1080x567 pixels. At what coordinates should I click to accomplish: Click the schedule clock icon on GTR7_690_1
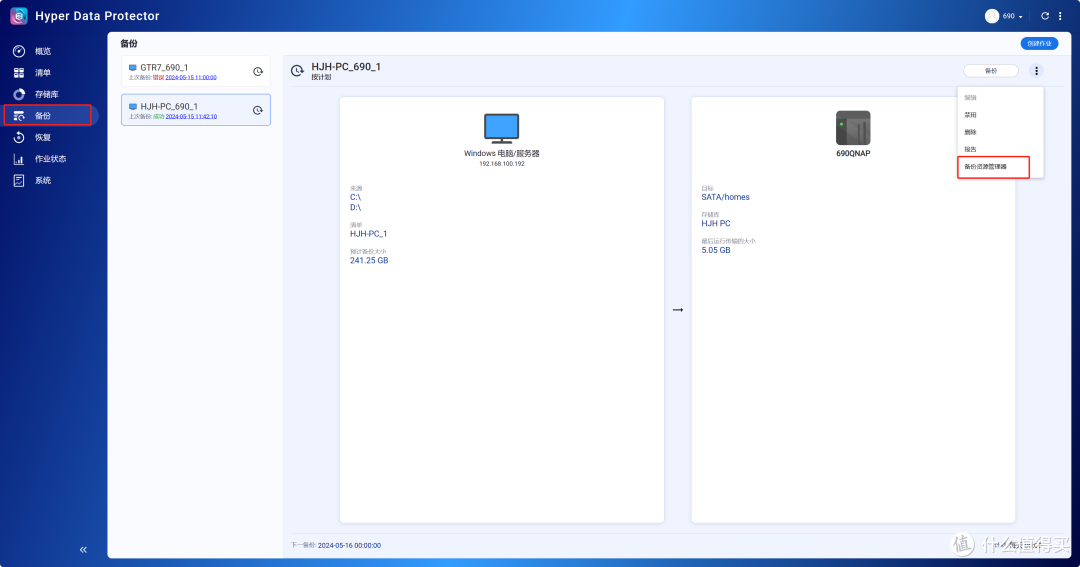point(258,72)
